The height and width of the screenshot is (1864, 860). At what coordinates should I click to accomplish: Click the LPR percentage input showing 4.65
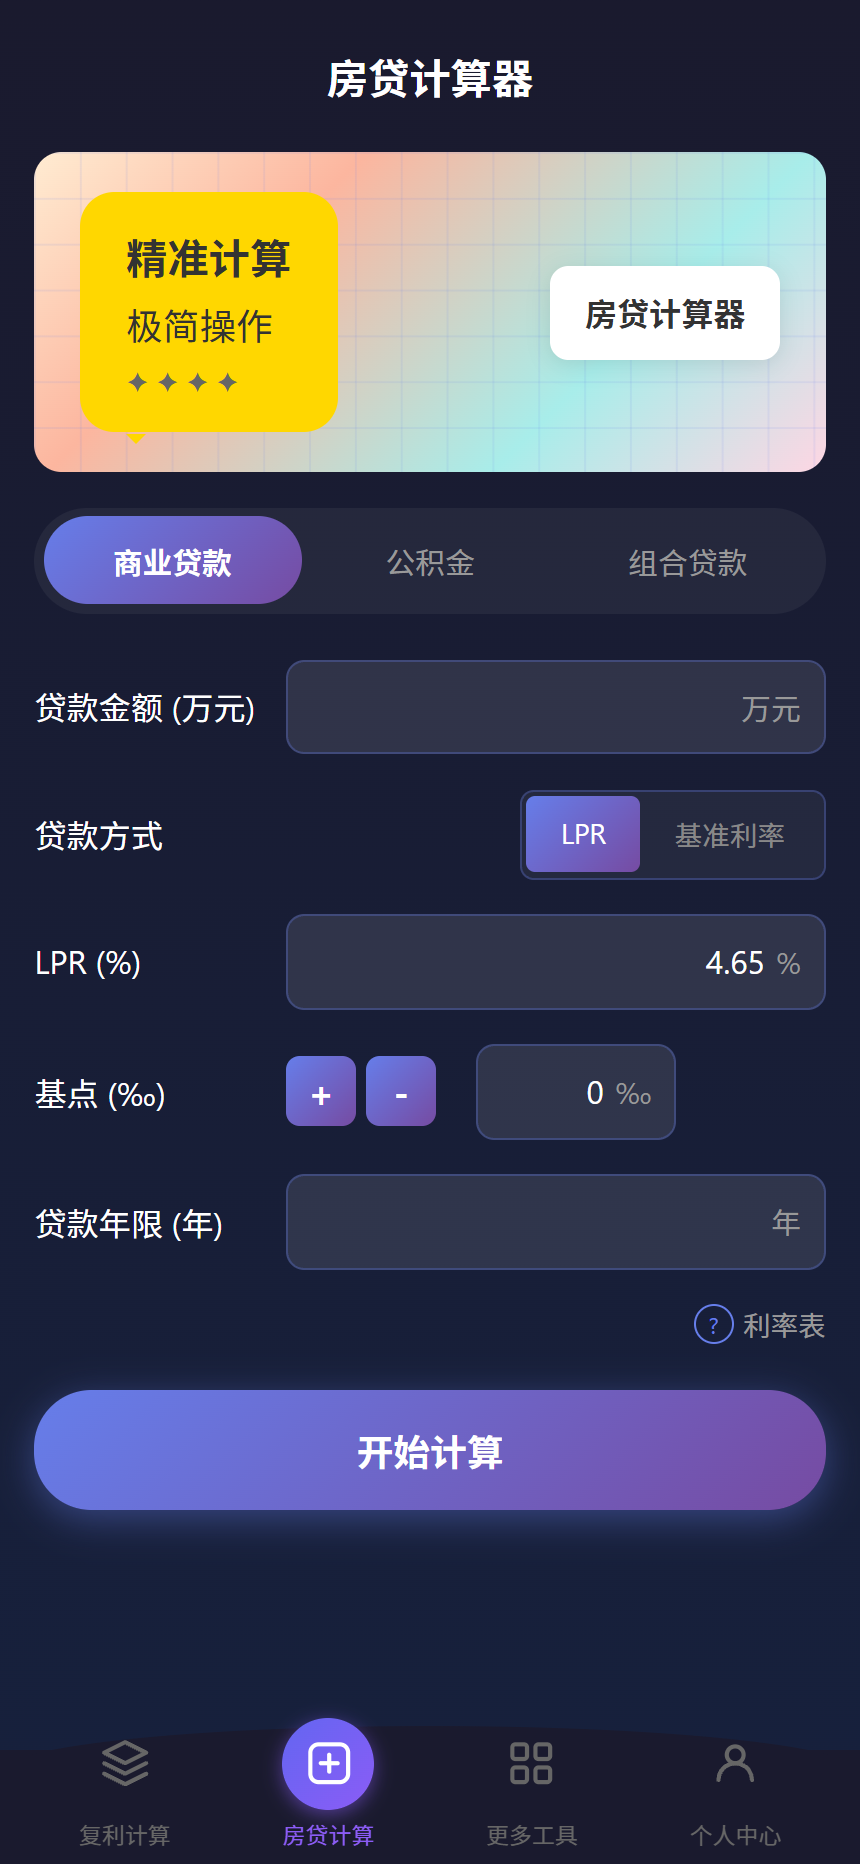click(x=555, y=962)
